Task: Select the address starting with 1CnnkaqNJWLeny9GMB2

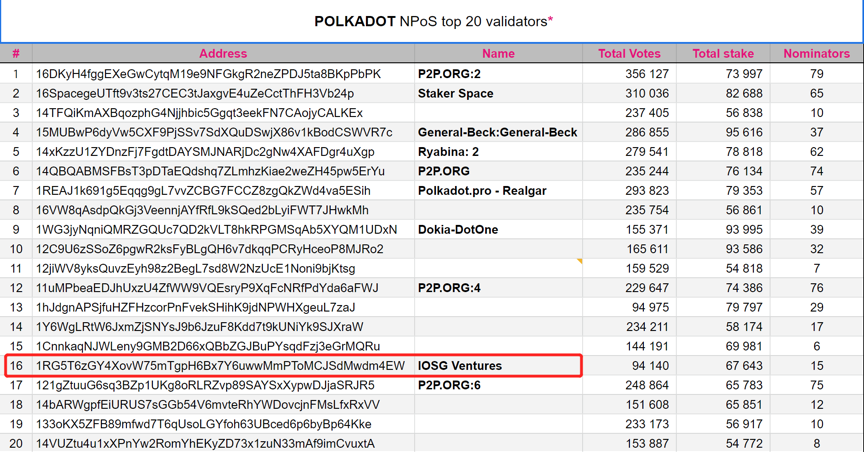Action: 208,346
